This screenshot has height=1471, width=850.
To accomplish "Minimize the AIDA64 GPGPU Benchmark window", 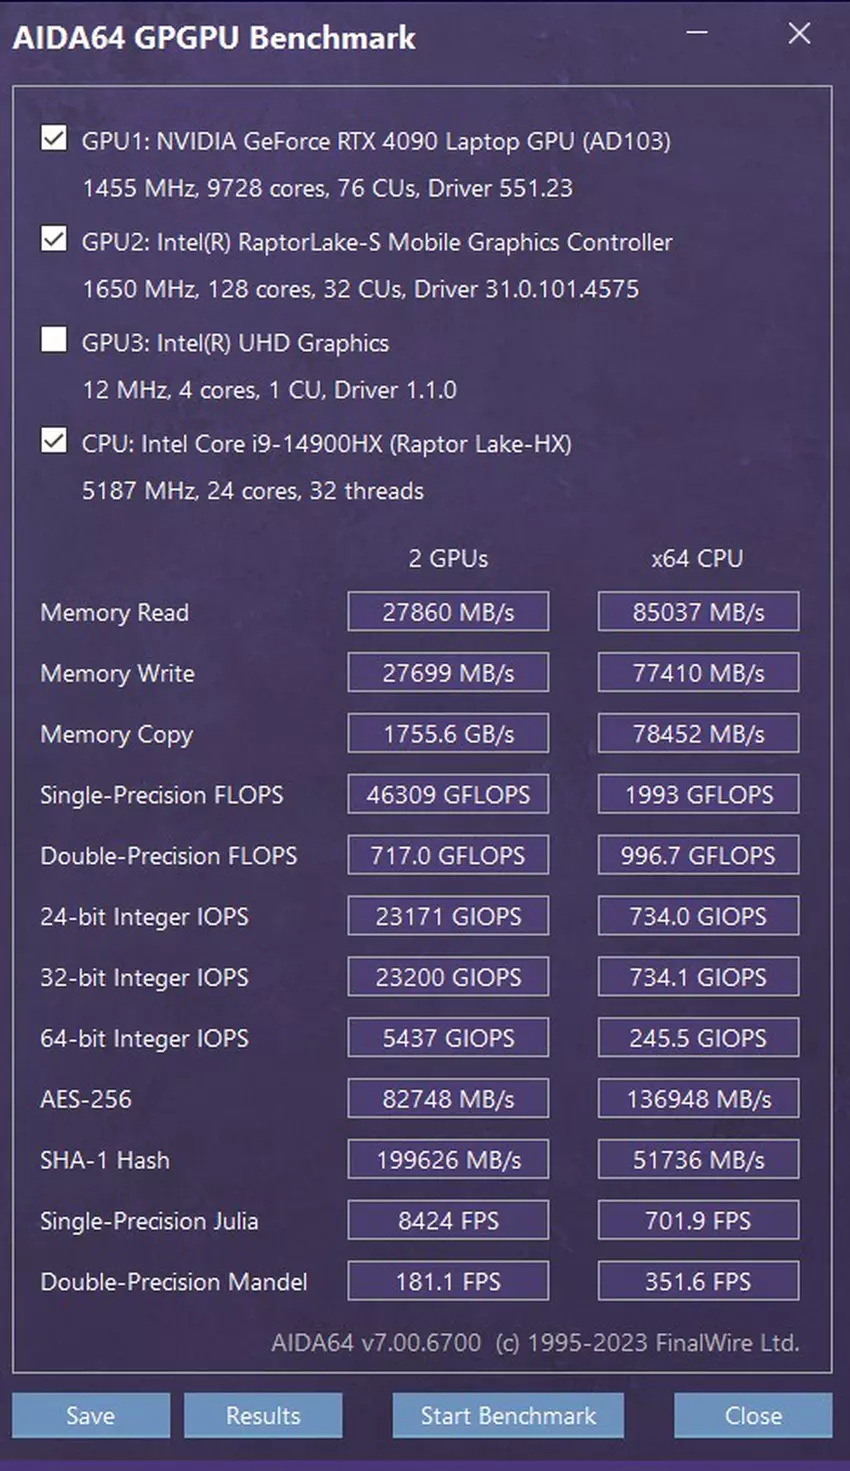I will pos(697,33).
